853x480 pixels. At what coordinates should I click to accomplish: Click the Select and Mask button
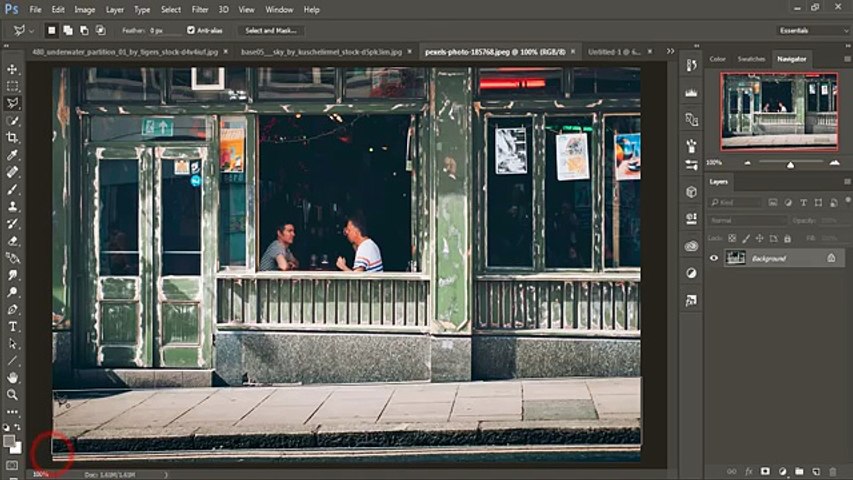273,30
